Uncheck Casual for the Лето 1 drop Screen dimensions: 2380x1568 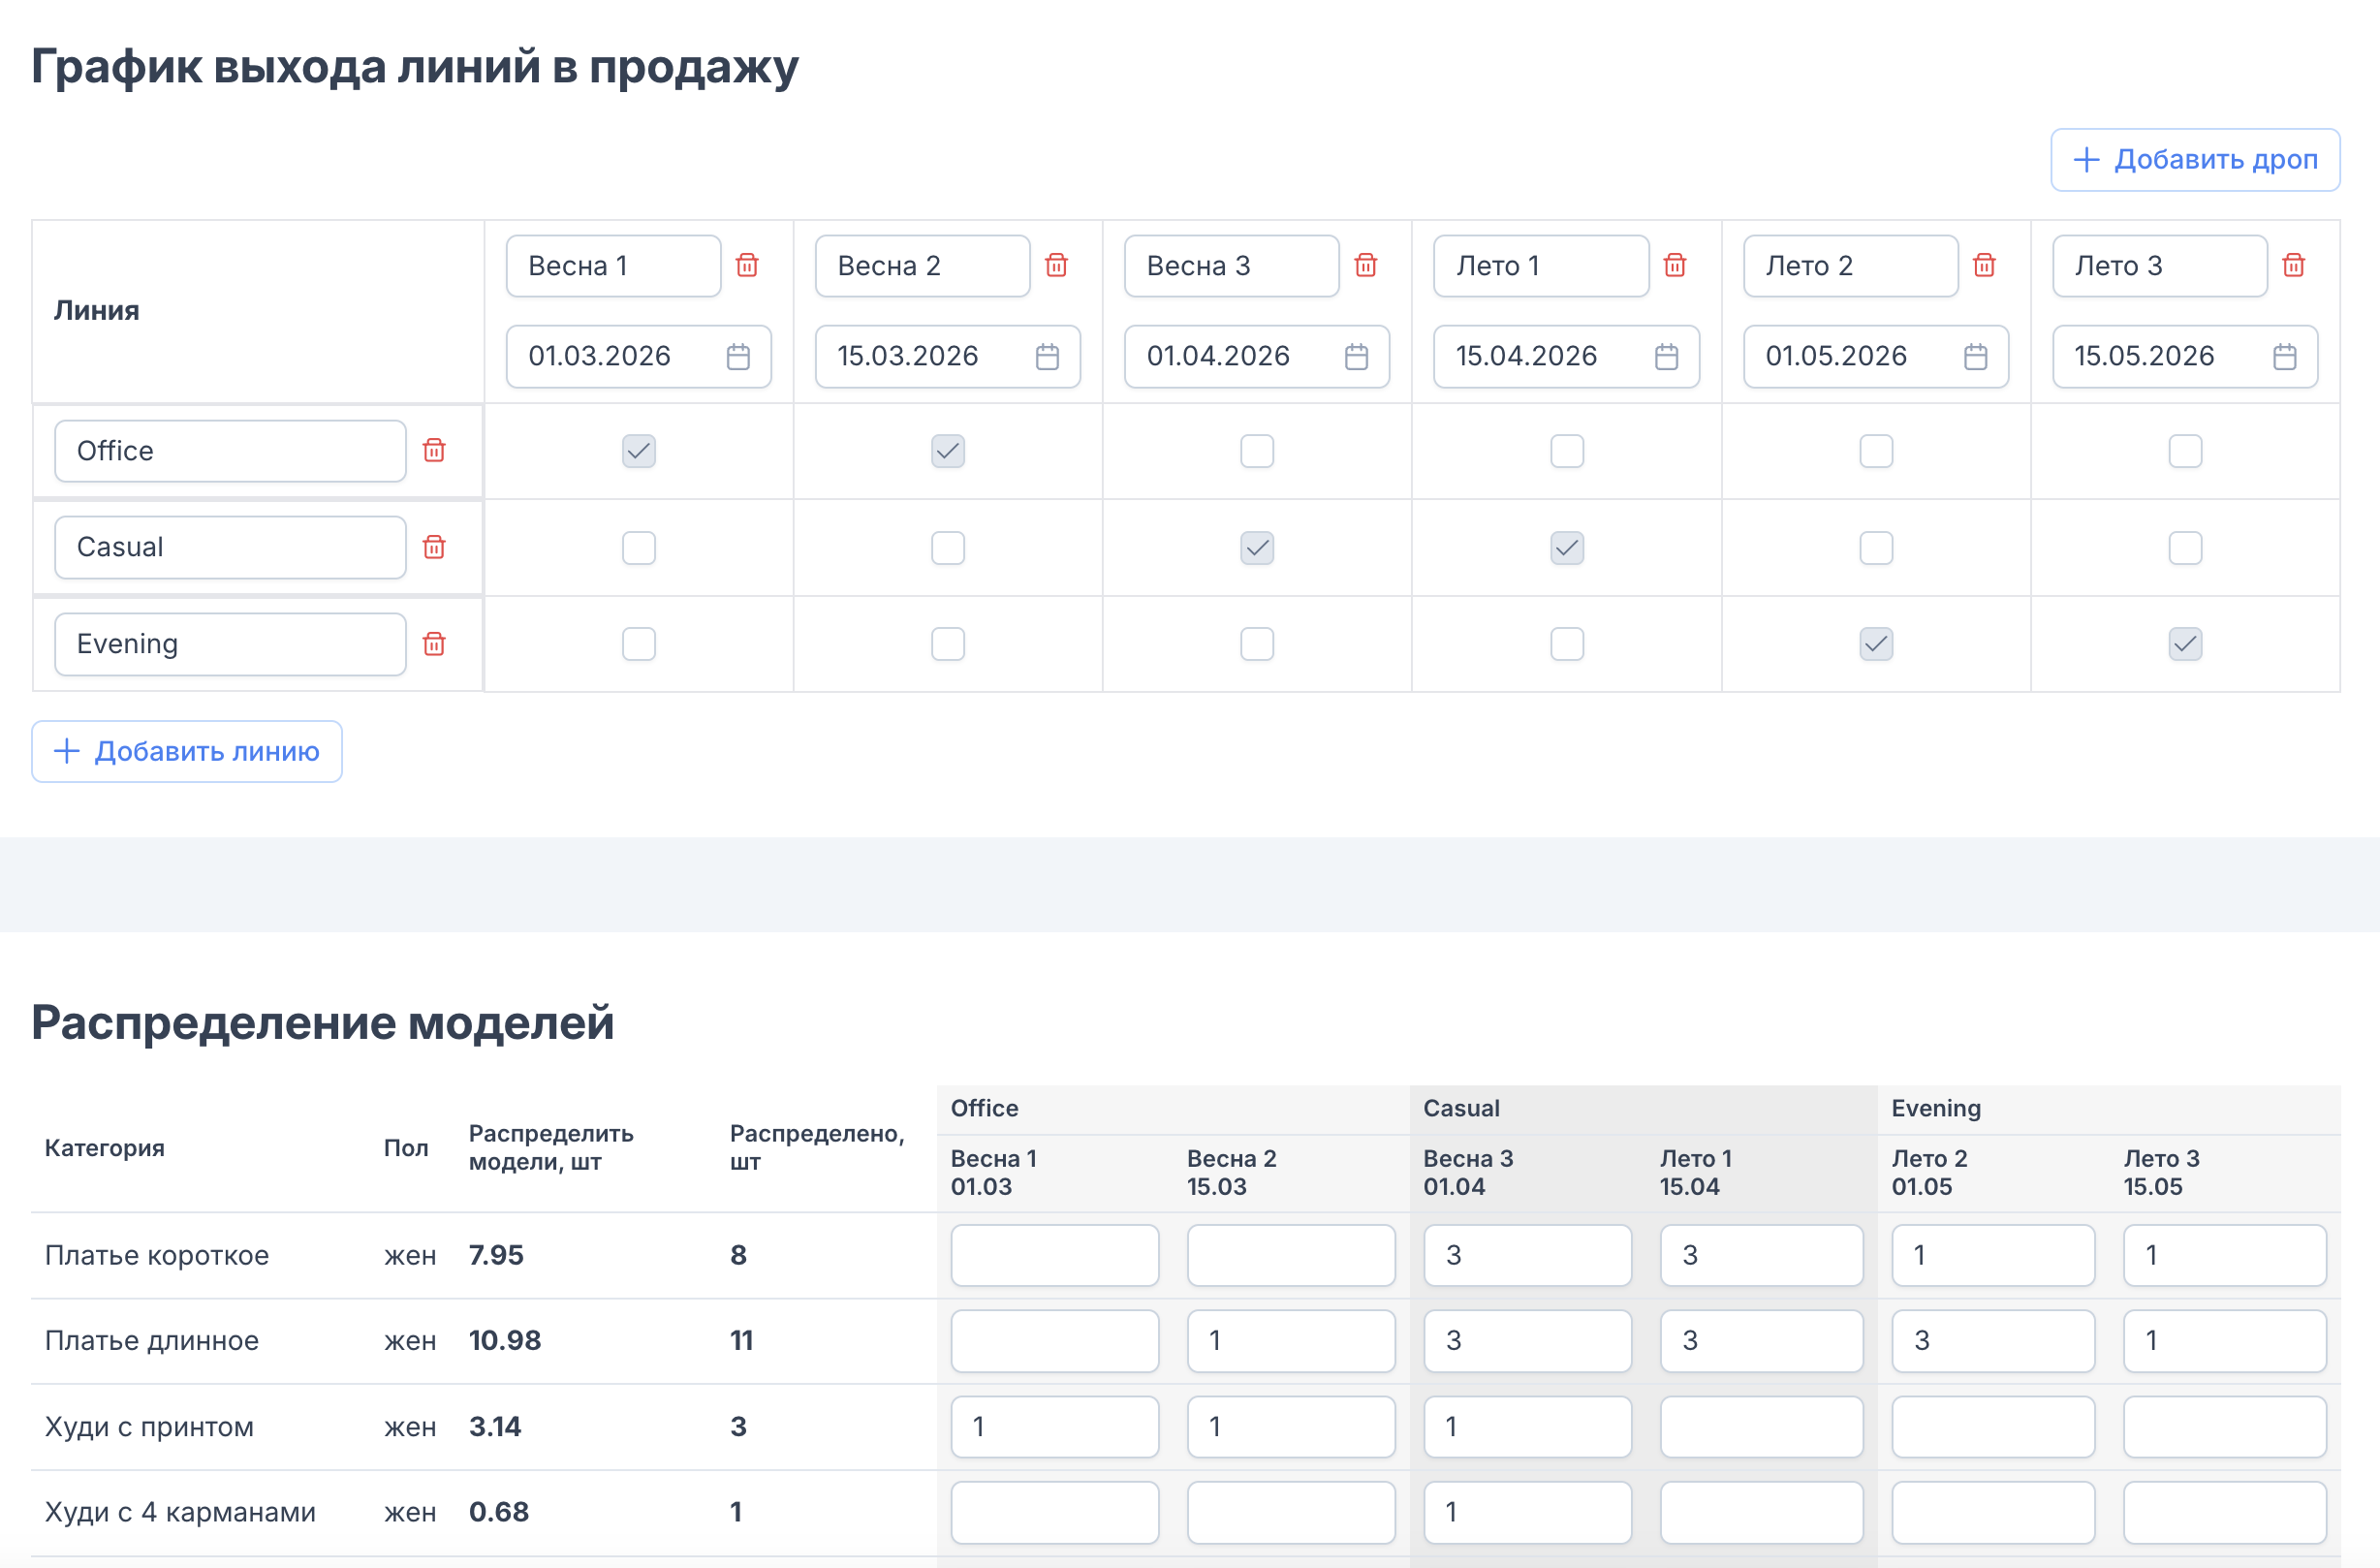[1567, 548]
